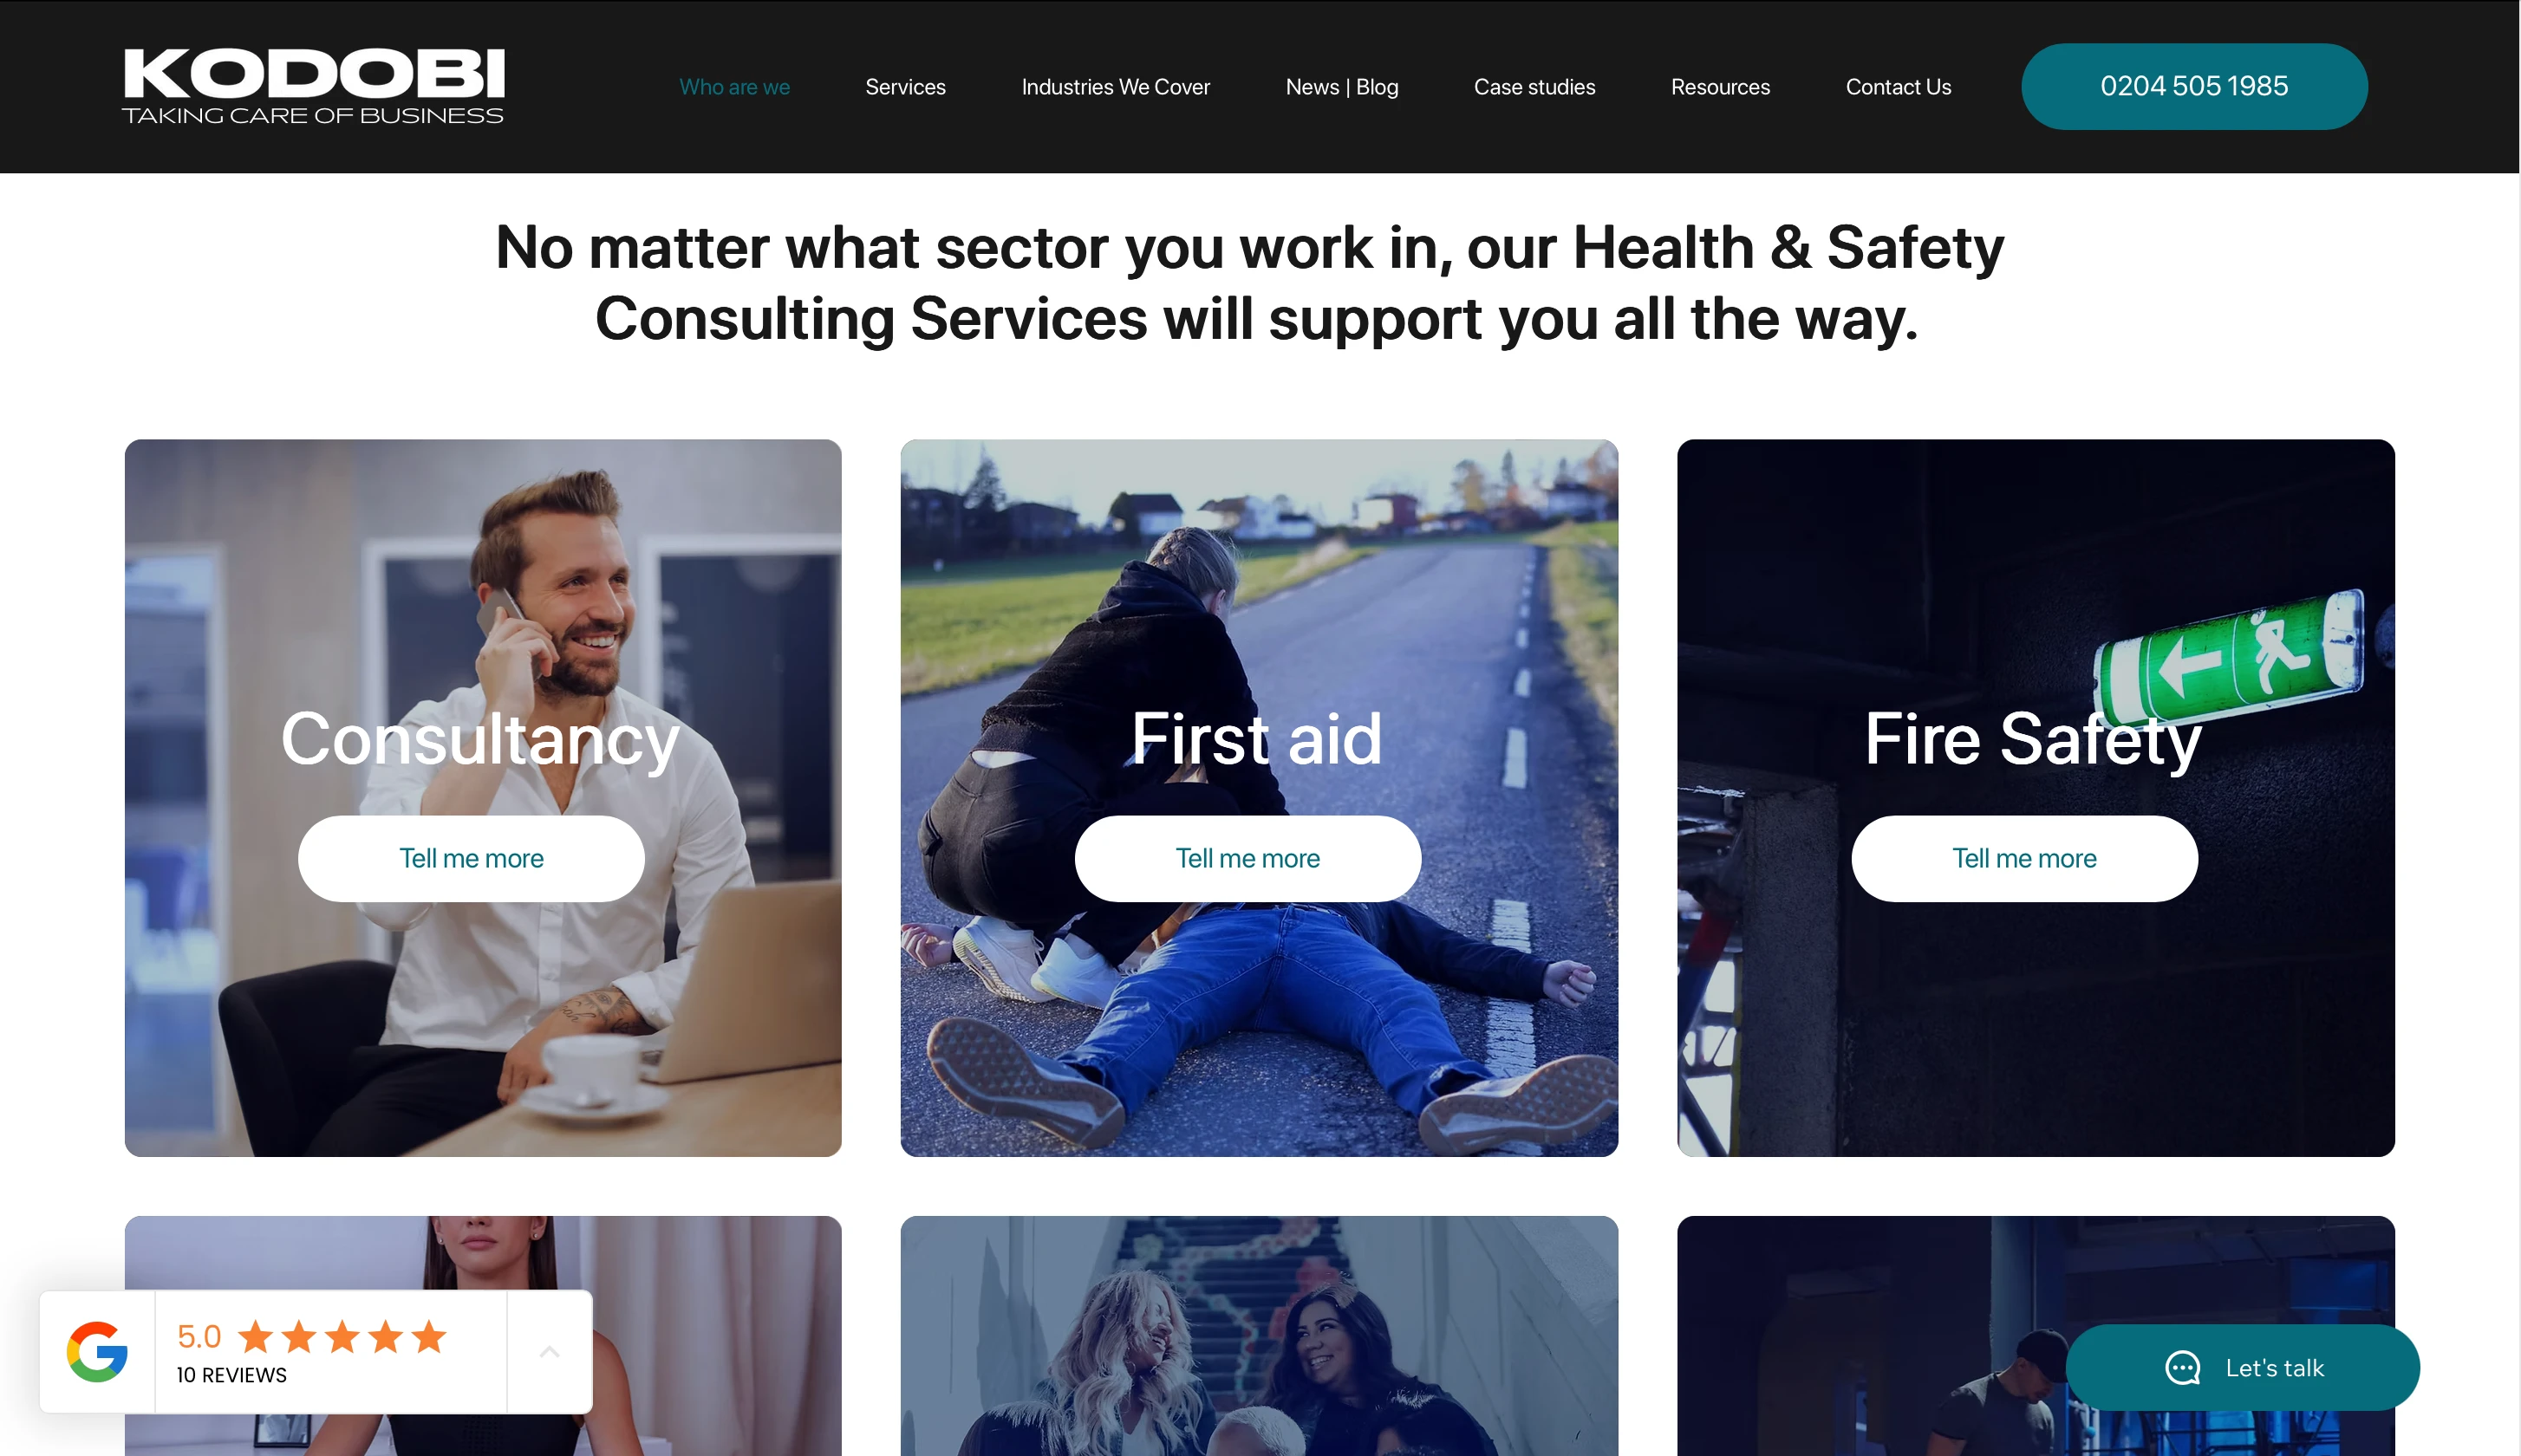Go to Contact Us page
The image size is (2521, 1456).
coord(1898,87)
